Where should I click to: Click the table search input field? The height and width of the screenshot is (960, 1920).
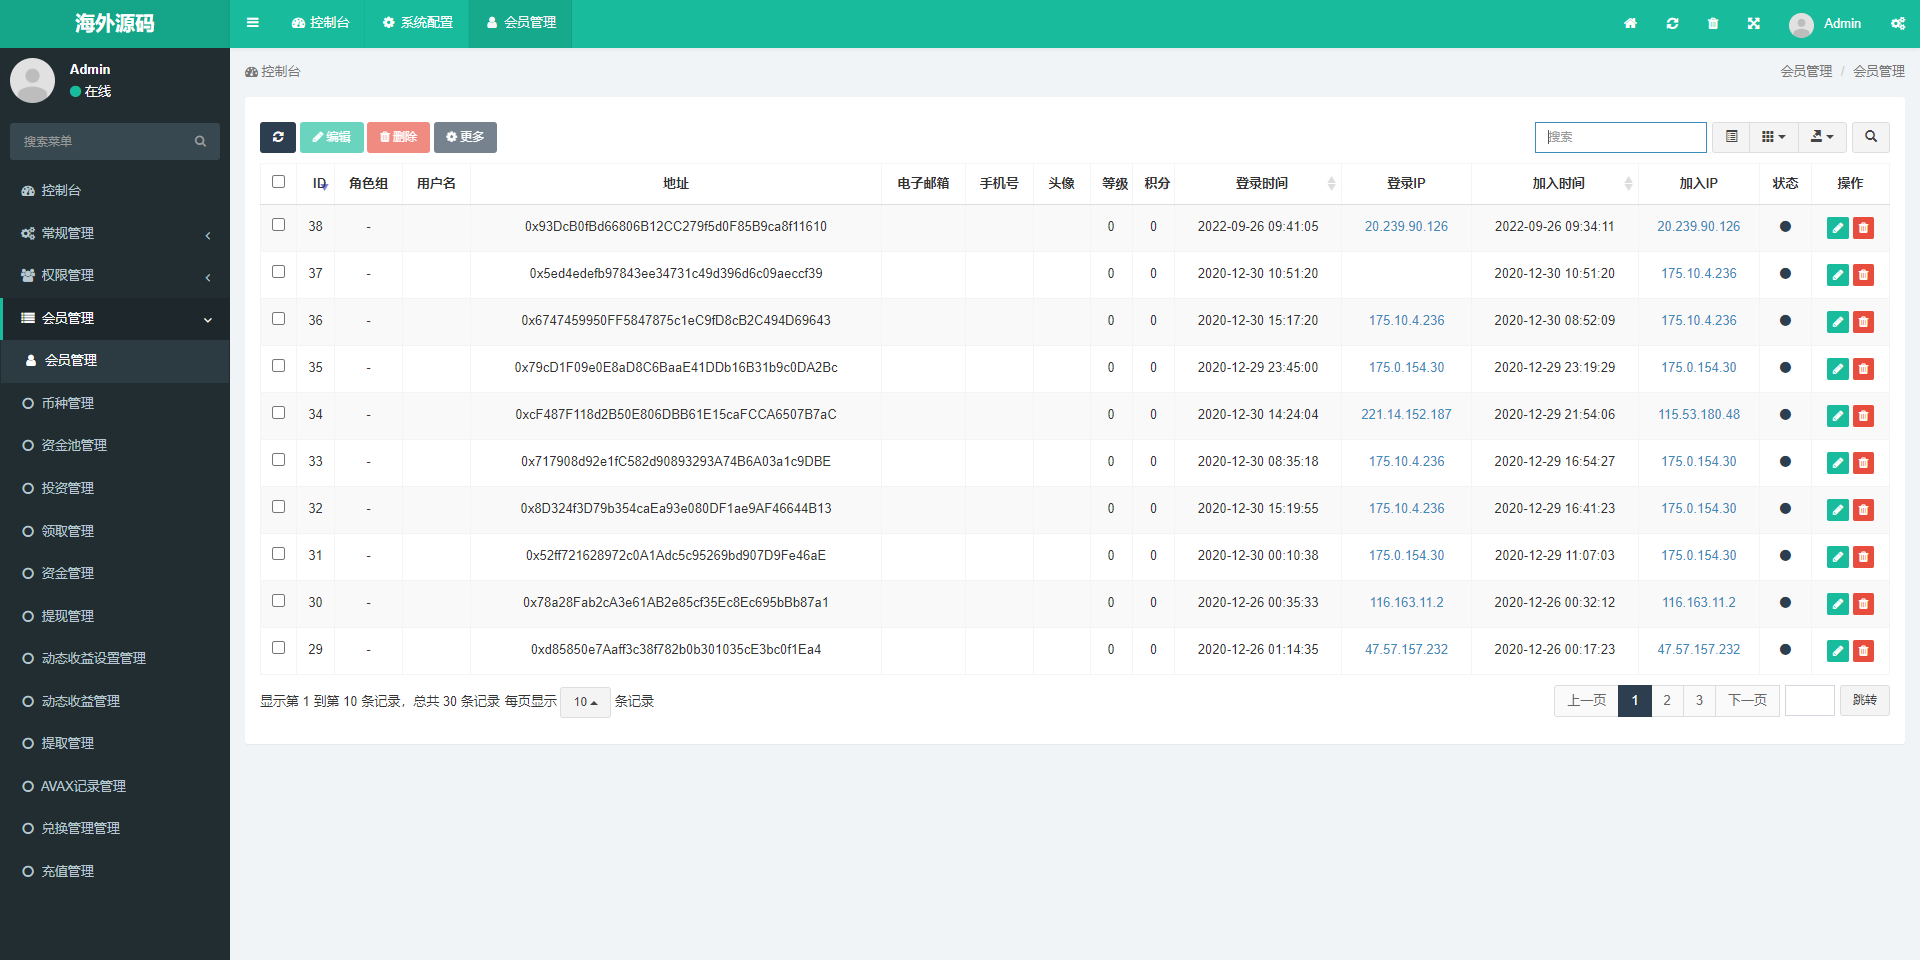click(x=1620, y=137)
